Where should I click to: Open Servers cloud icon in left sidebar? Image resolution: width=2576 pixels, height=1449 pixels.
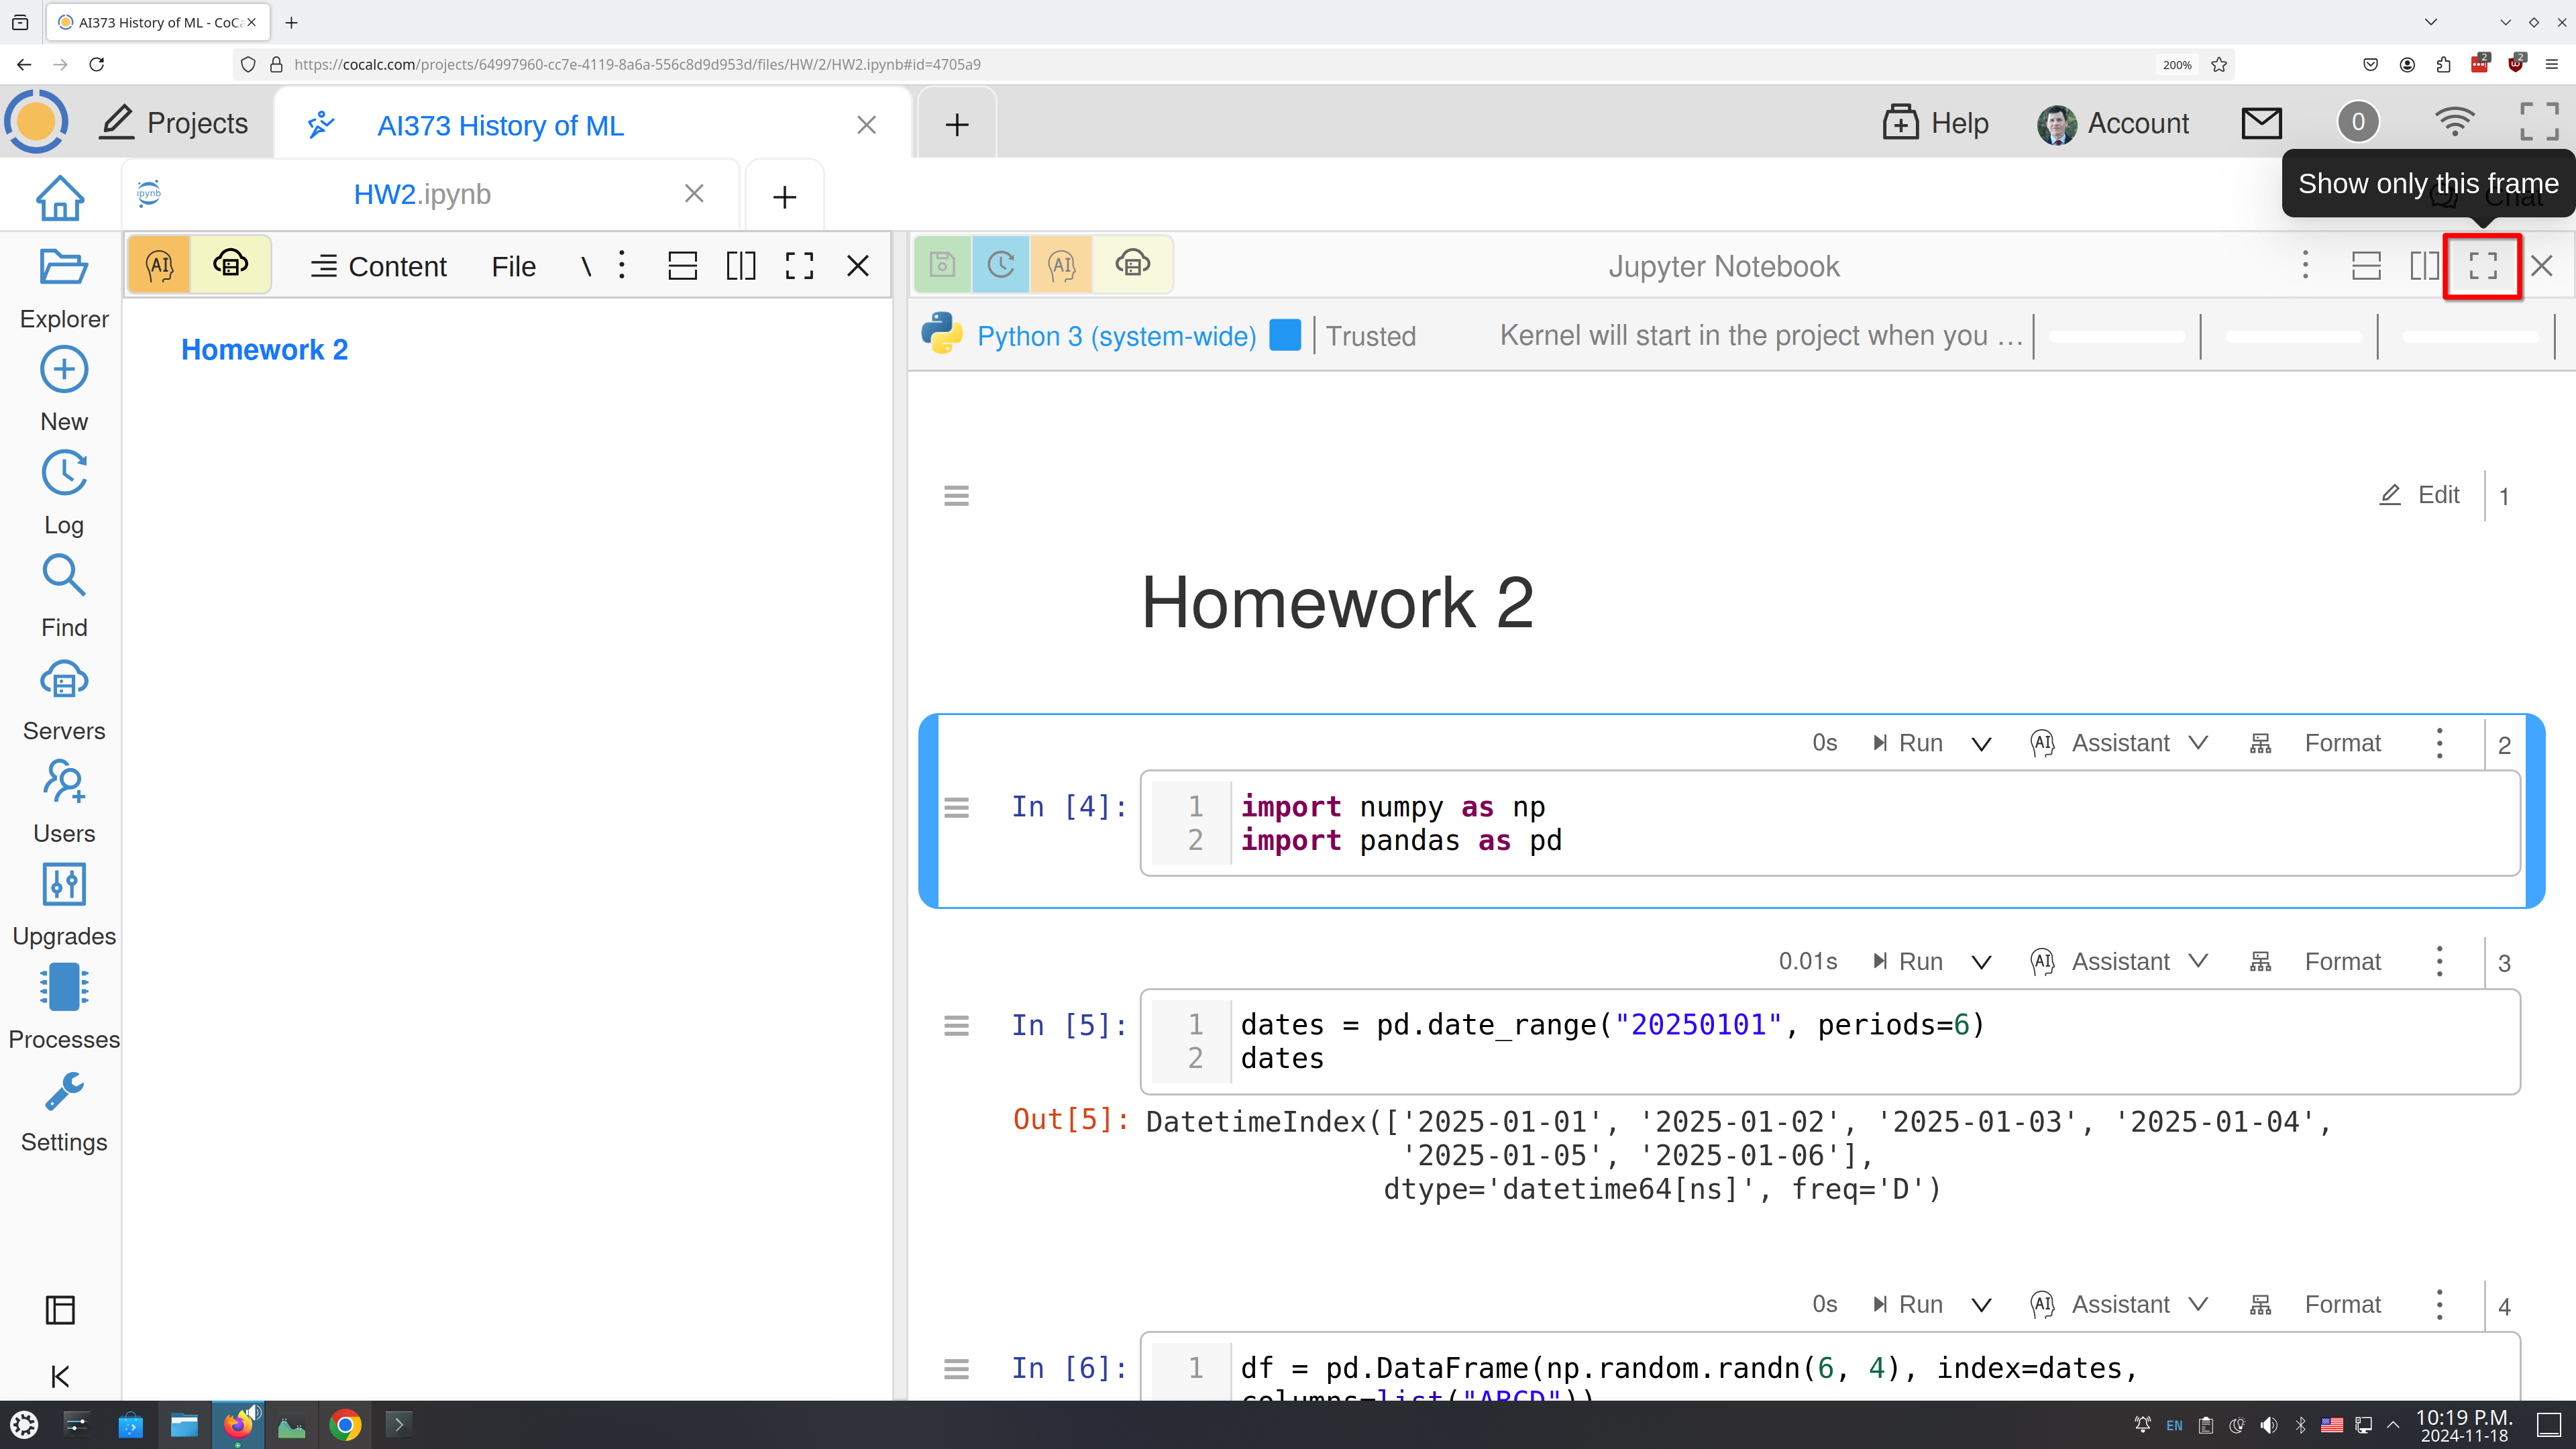[x=63, y=680]
